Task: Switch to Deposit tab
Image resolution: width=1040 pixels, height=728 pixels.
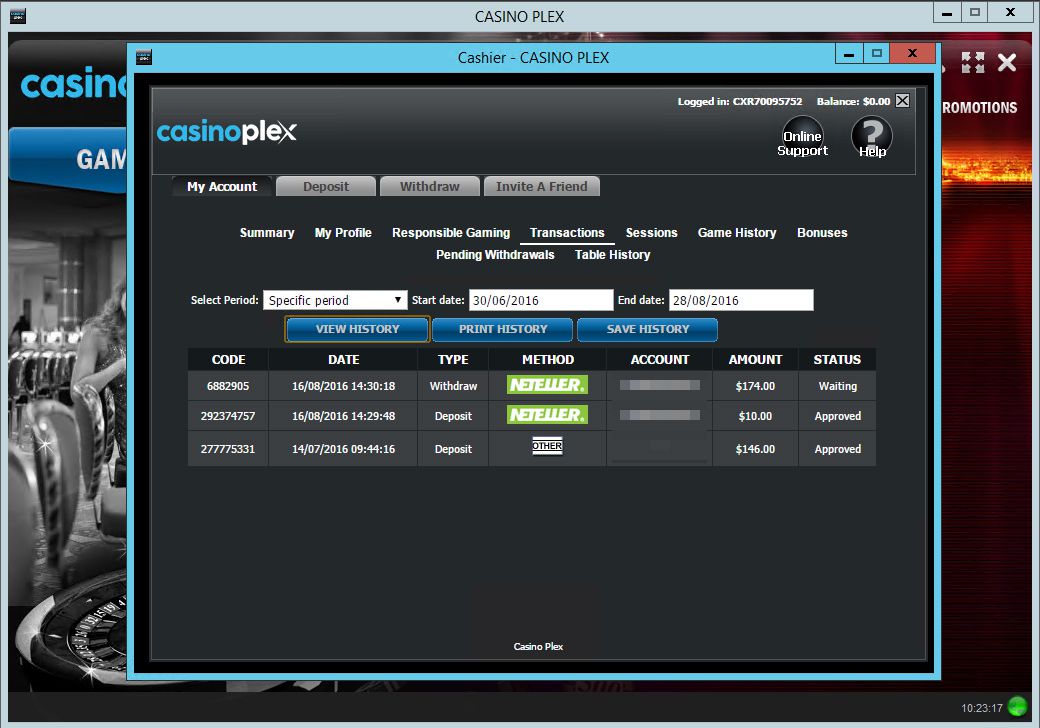Action: click(326, 186)
